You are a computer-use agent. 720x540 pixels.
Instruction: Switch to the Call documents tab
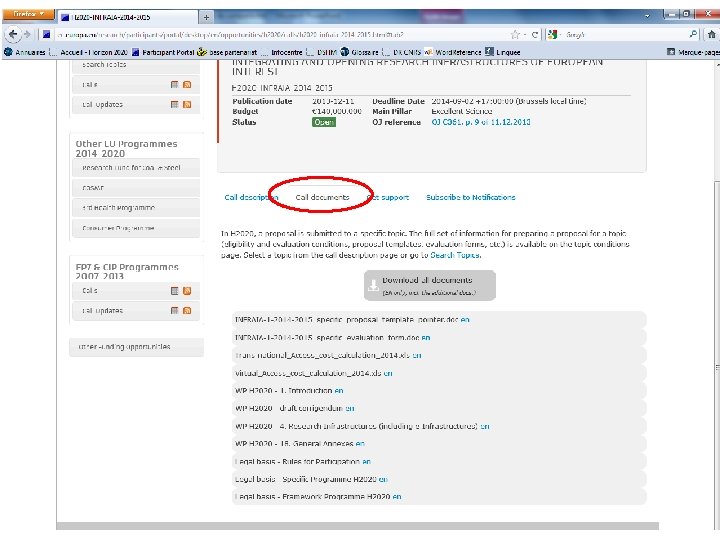tap(322, 197)
